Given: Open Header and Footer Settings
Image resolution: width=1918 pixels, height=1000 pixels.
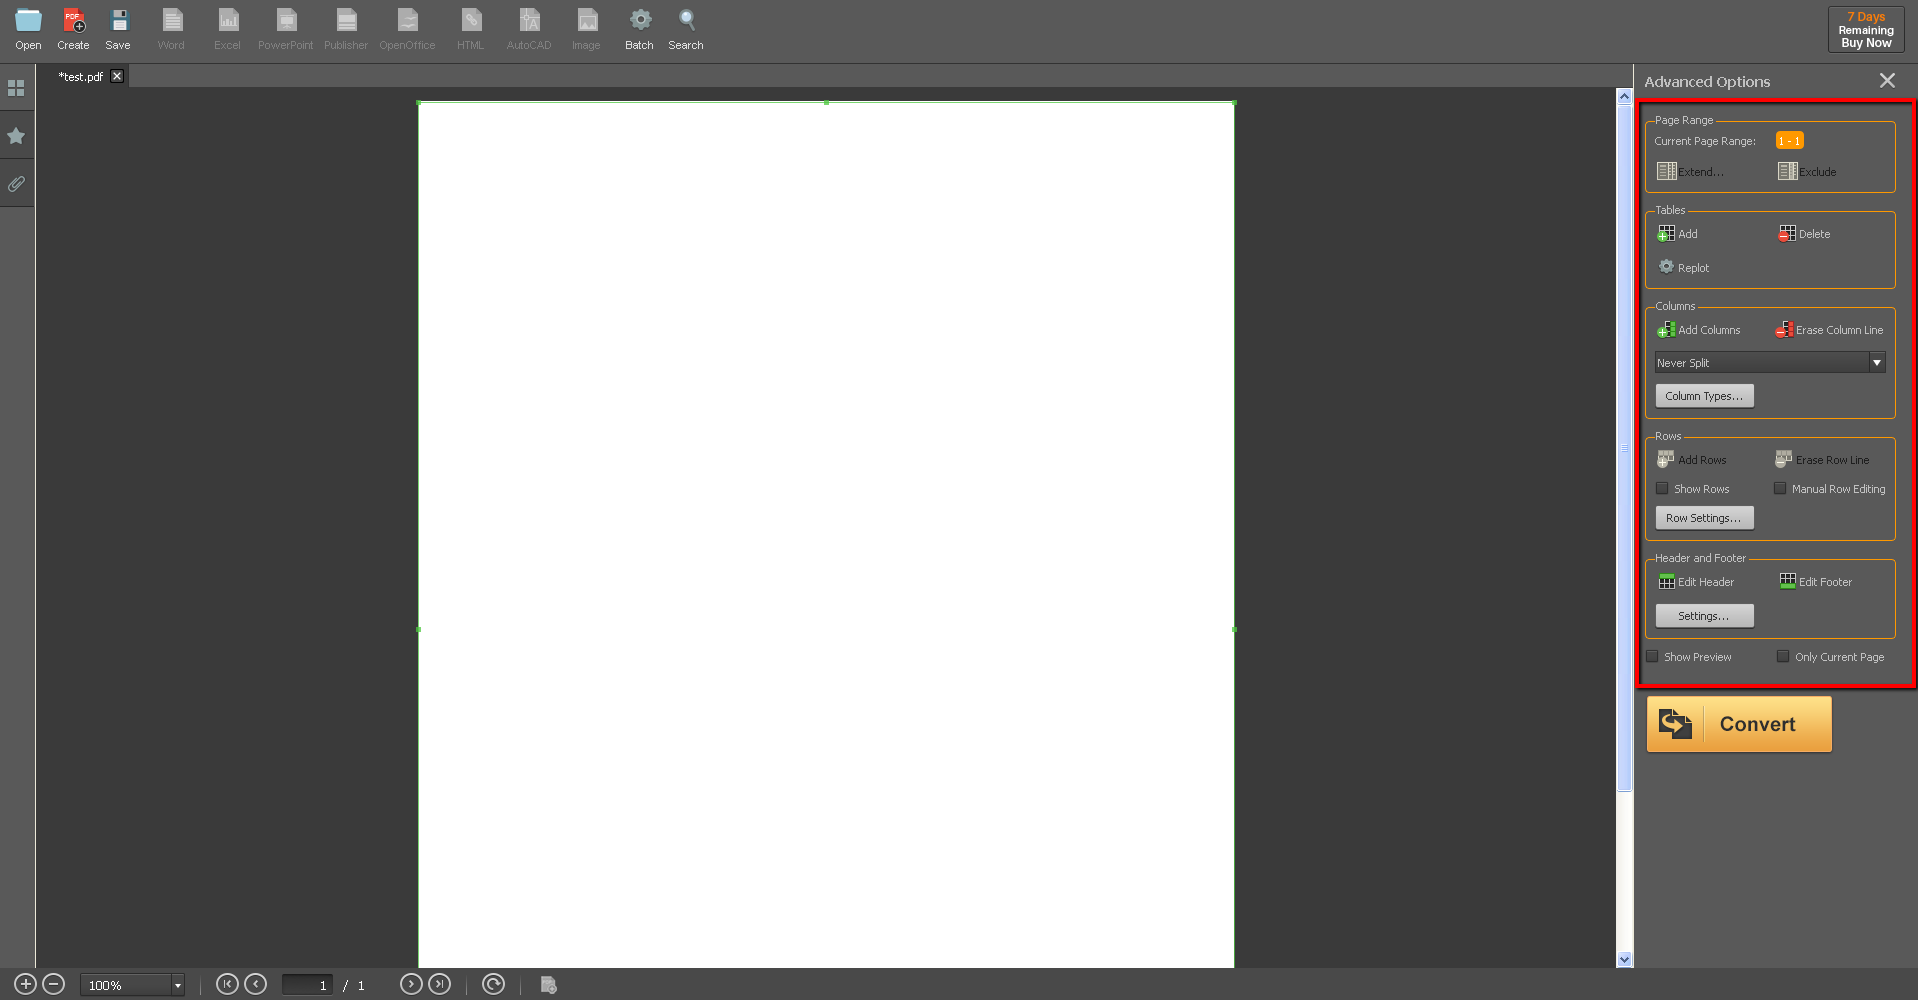Looking at the screenshot, I should (1704, 616).
